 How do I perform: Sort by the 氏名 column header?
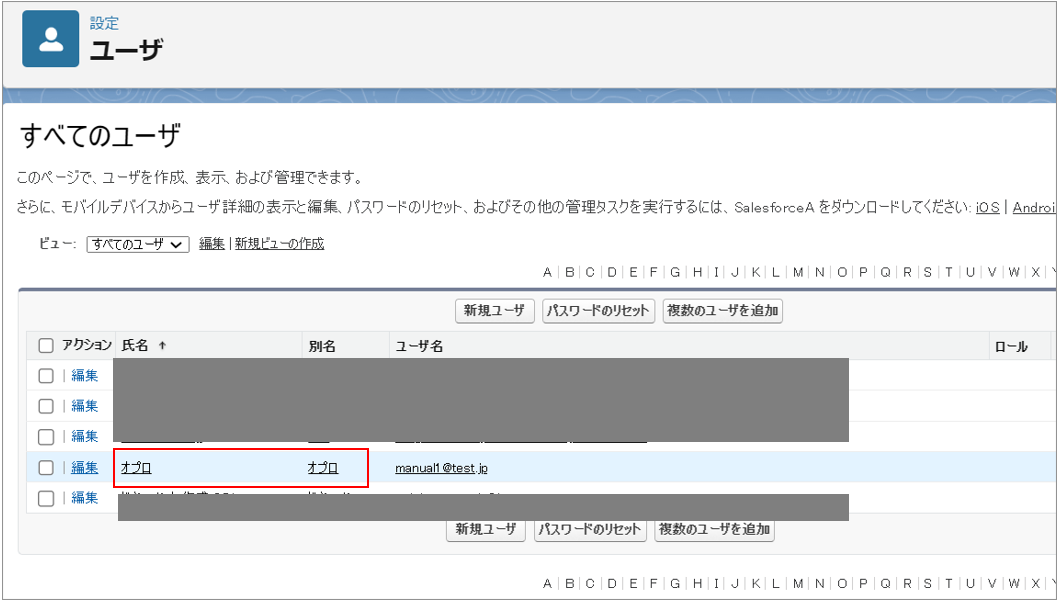[135, 345]
